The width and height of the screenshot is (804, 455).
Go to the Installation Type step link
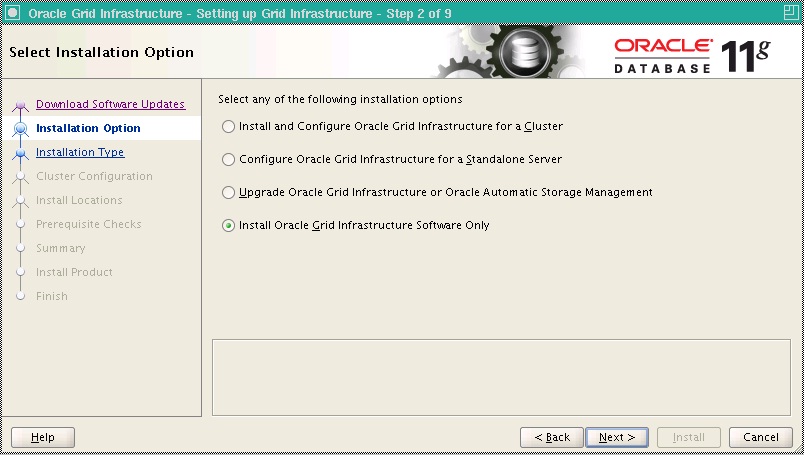coord(80,152)
